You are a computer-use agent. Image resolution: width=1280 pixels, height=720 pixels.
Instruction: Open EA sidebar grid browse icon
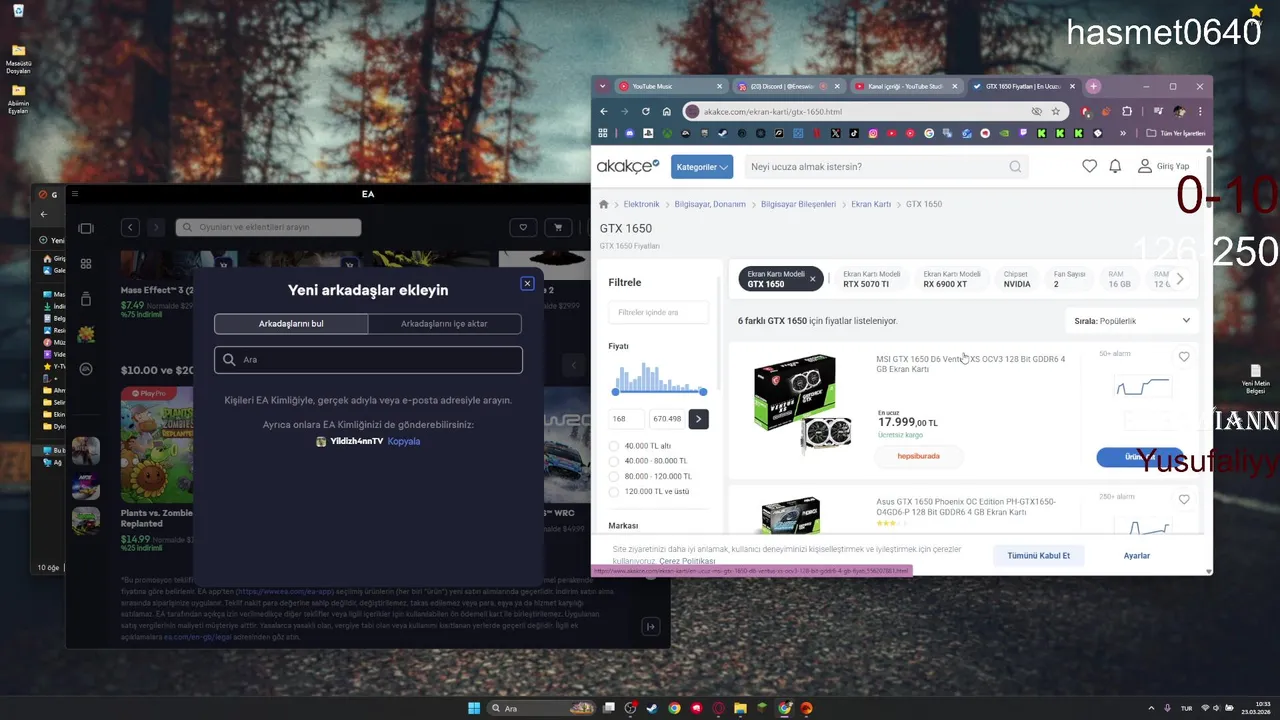86,264
